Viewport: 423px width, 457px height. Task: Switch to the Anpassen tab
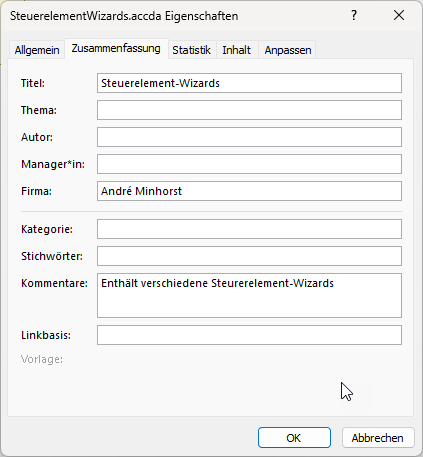[x=288, y=50]
